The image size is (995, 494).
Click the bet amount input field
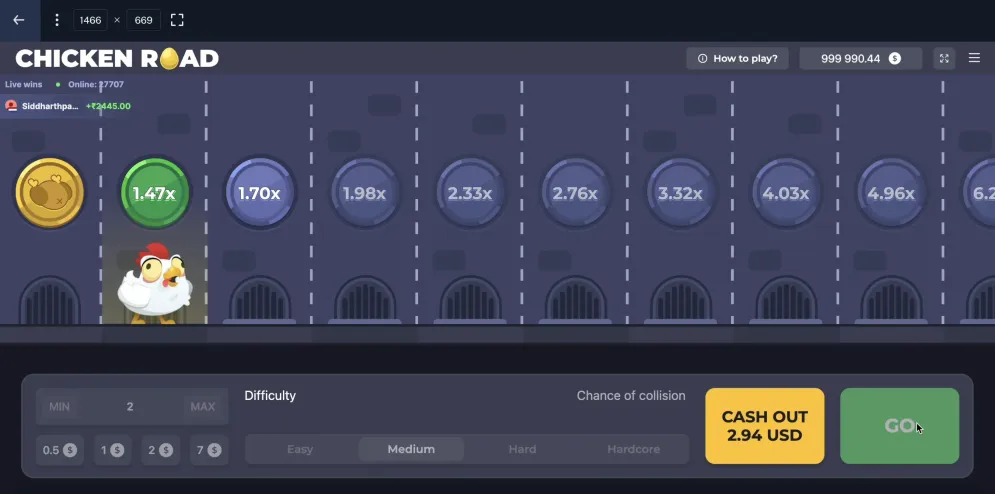[x=130, y=407]
